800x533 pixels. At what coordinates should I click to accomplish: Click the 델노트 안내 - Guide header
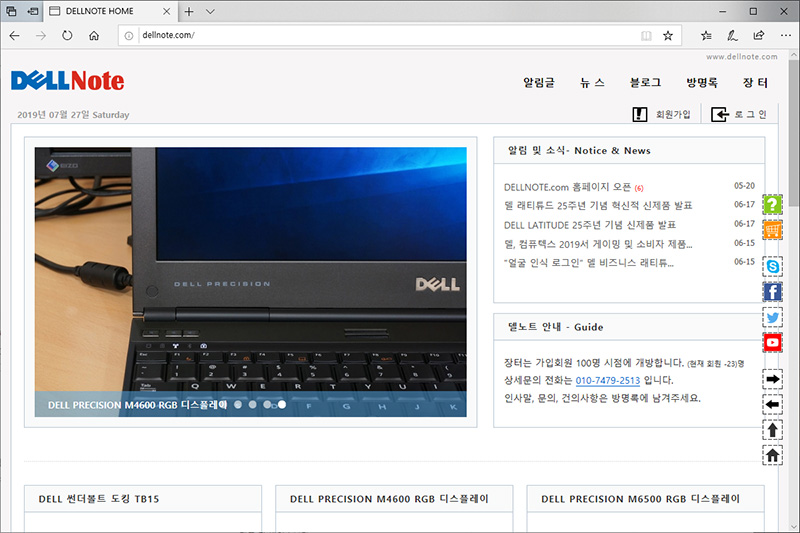[555, 327]
